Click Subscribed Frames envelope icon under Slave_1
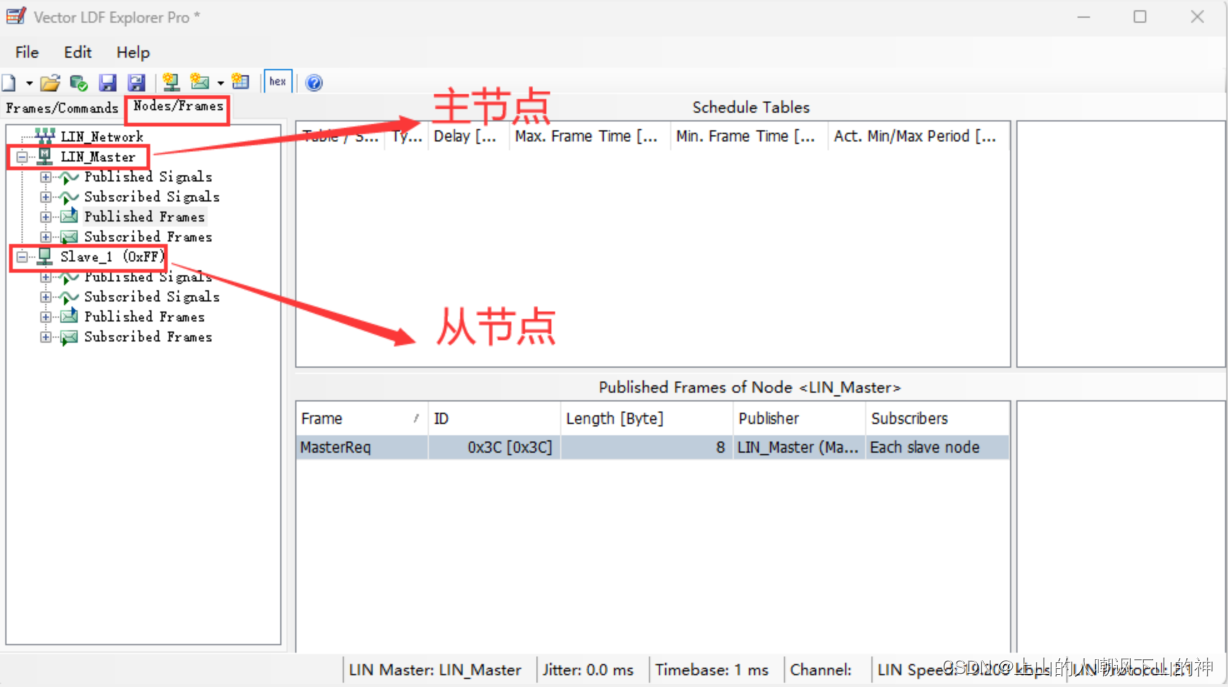Viewport: 1228px width, 687px height. [68, 337]
